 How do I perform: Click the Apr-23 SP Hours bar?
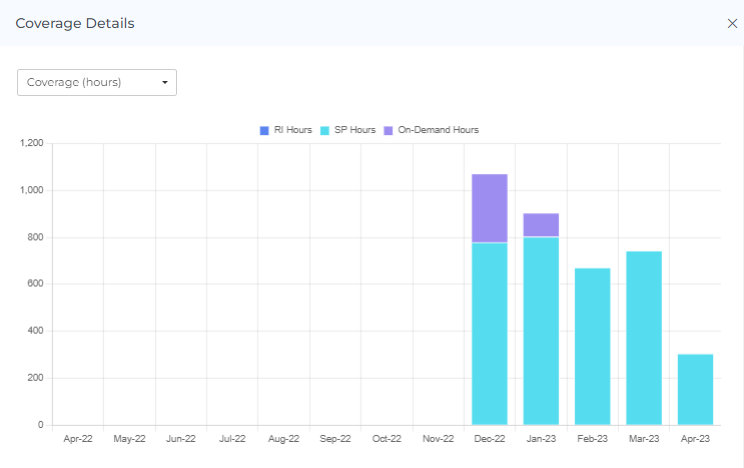click(695, 389)
